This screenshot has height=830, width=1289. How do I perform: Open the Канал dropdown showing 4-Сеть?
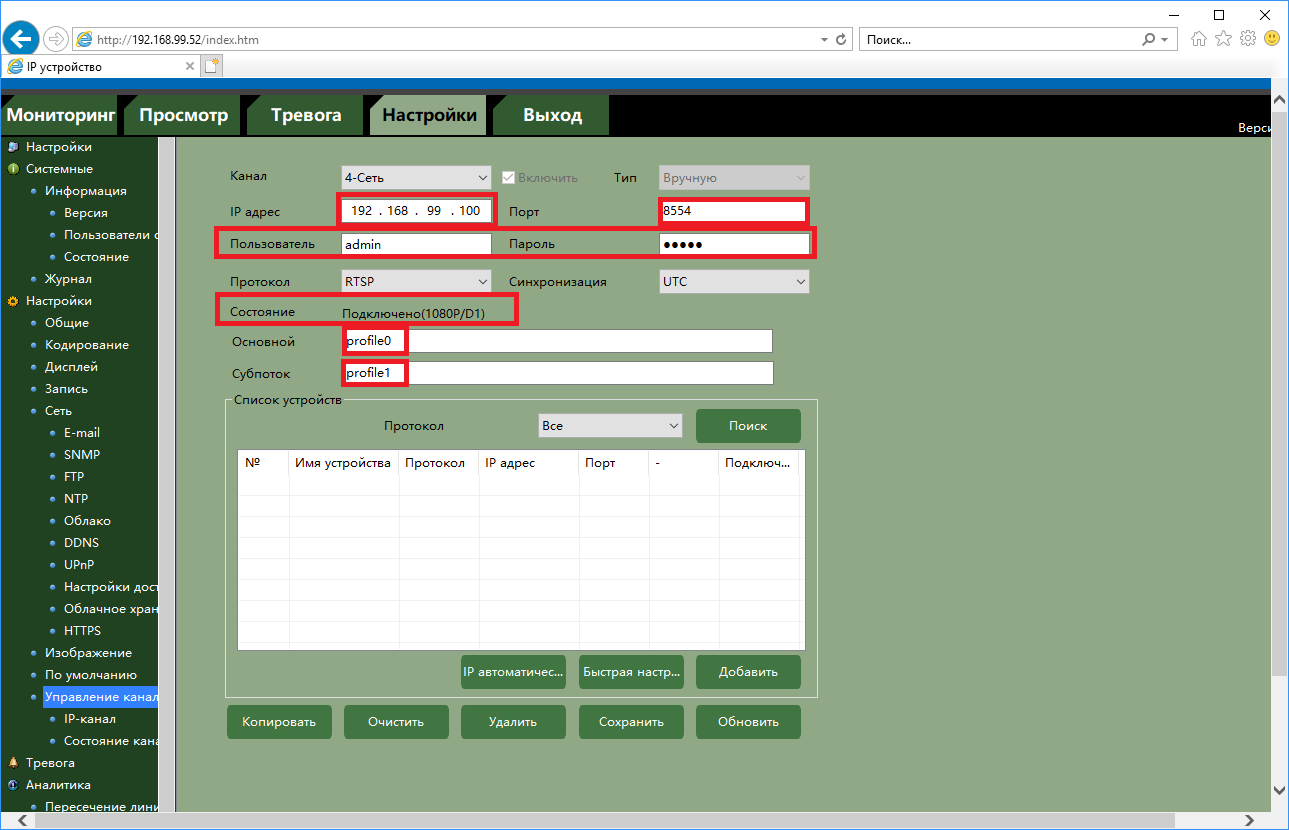pos(415,178)
